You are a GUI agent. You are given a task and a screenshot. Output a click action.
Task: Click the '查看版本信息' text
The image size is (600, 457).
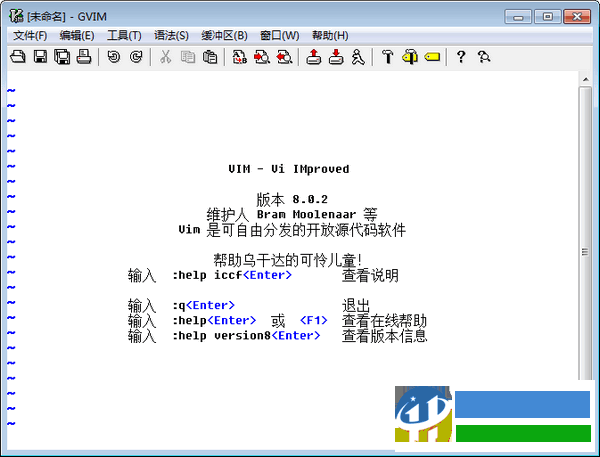click(x=384, y=336)
